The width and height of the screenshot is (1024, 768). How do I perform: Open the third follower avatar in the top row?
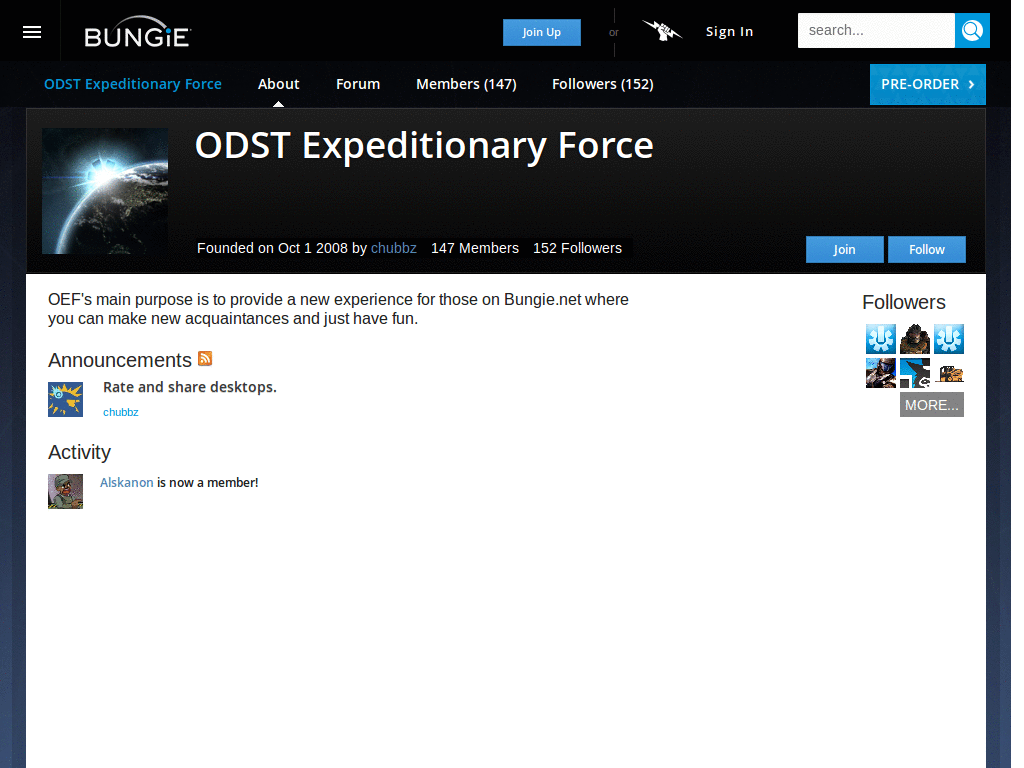(949, 339)
